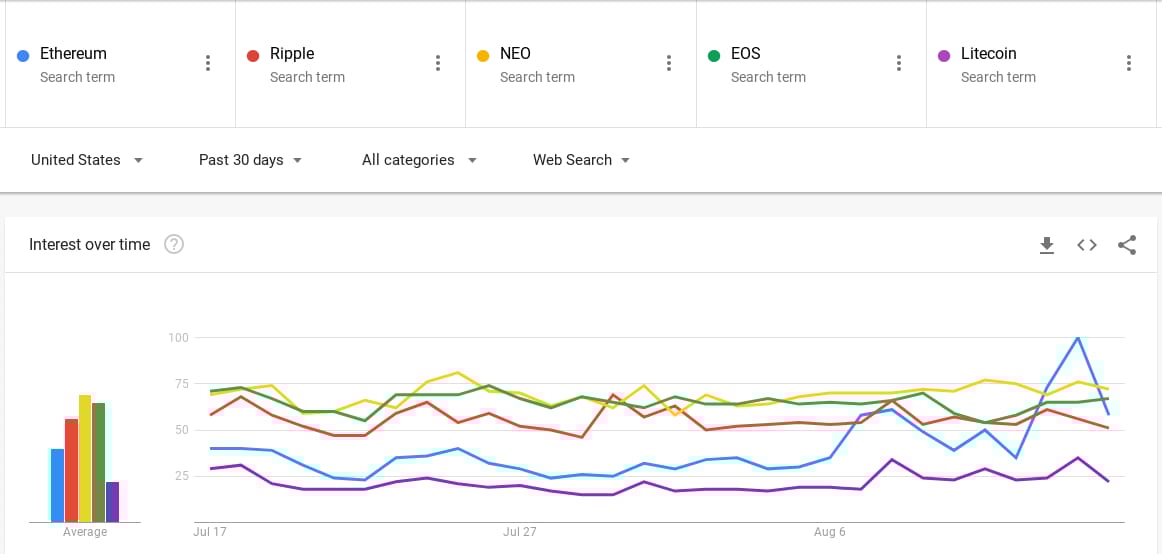Open the Past 30 days dropdown
Viewport: 1162px width, 554px height.
click(250, 160)
